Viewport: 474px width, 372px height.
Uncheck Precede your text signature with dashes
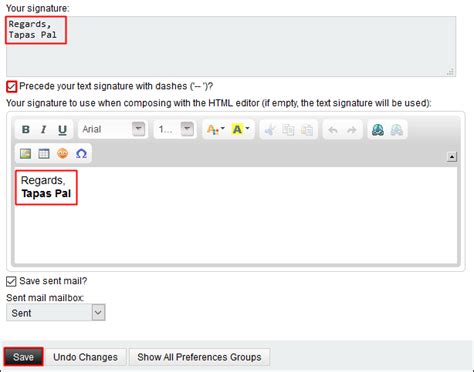pos(11,87)
